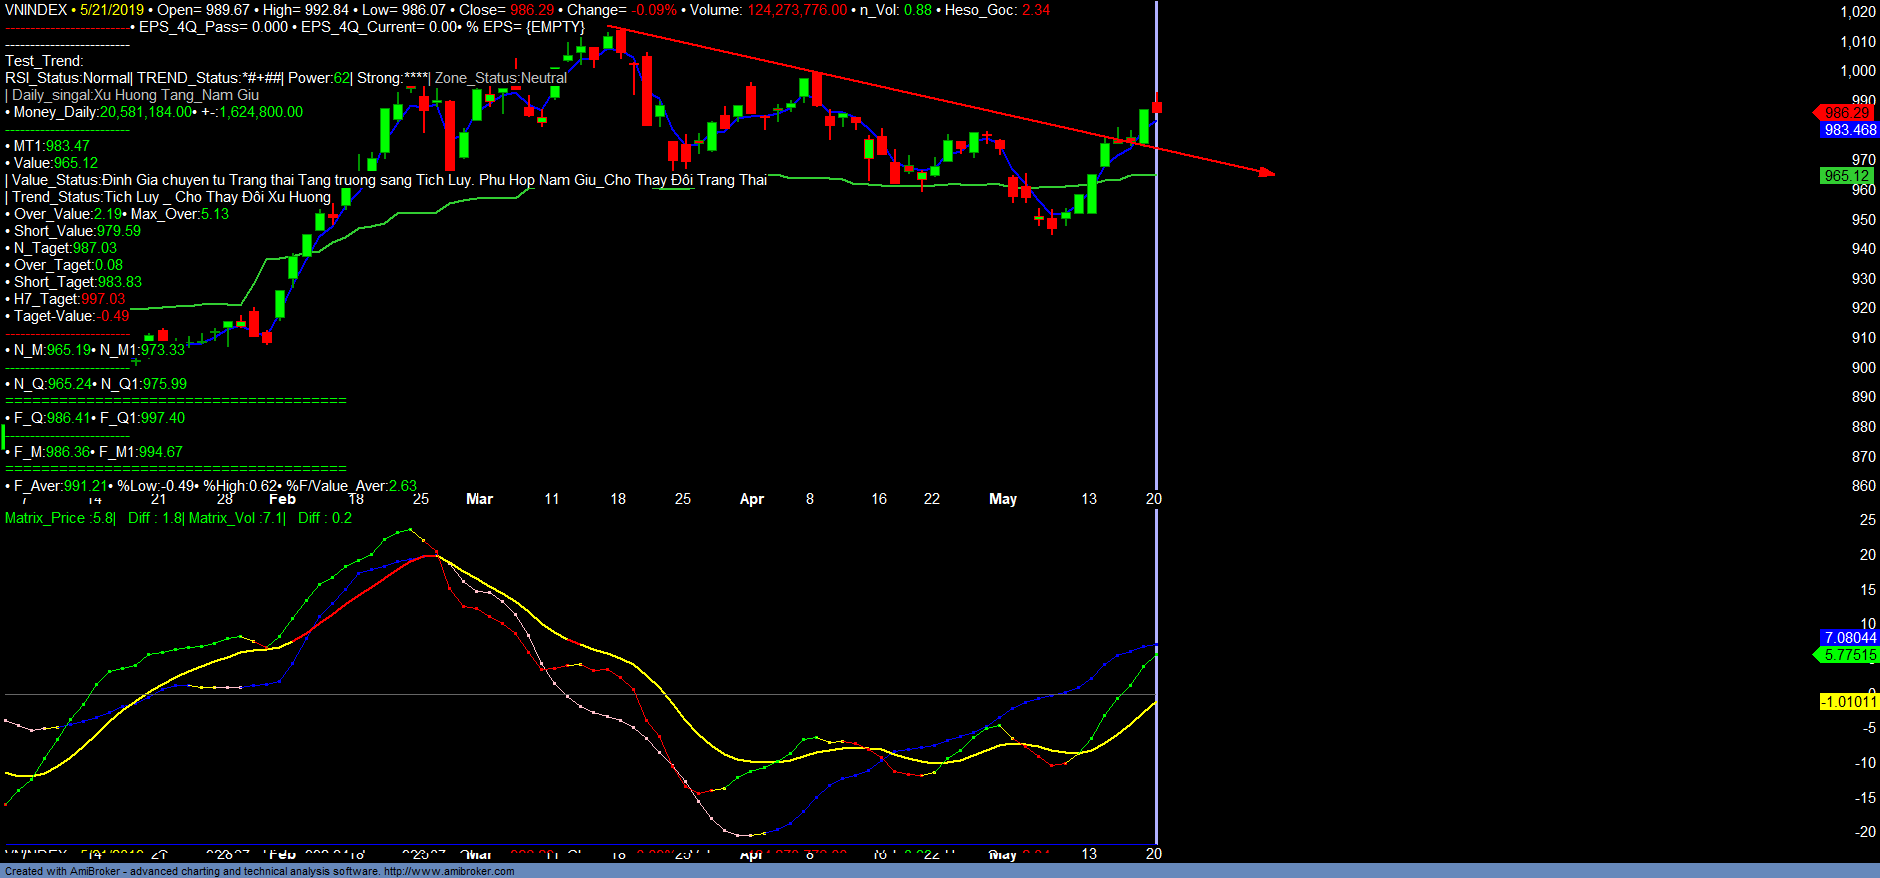This screenshot has width=1880, height=878.
Task: Select the yellow -1.01011 indicator value tag
Action: (x=1848, y=702)
